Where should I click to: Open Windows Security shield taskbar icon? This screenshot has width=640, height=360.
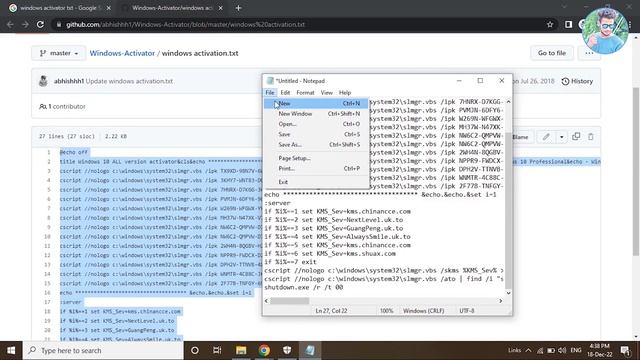coord(287,350)
